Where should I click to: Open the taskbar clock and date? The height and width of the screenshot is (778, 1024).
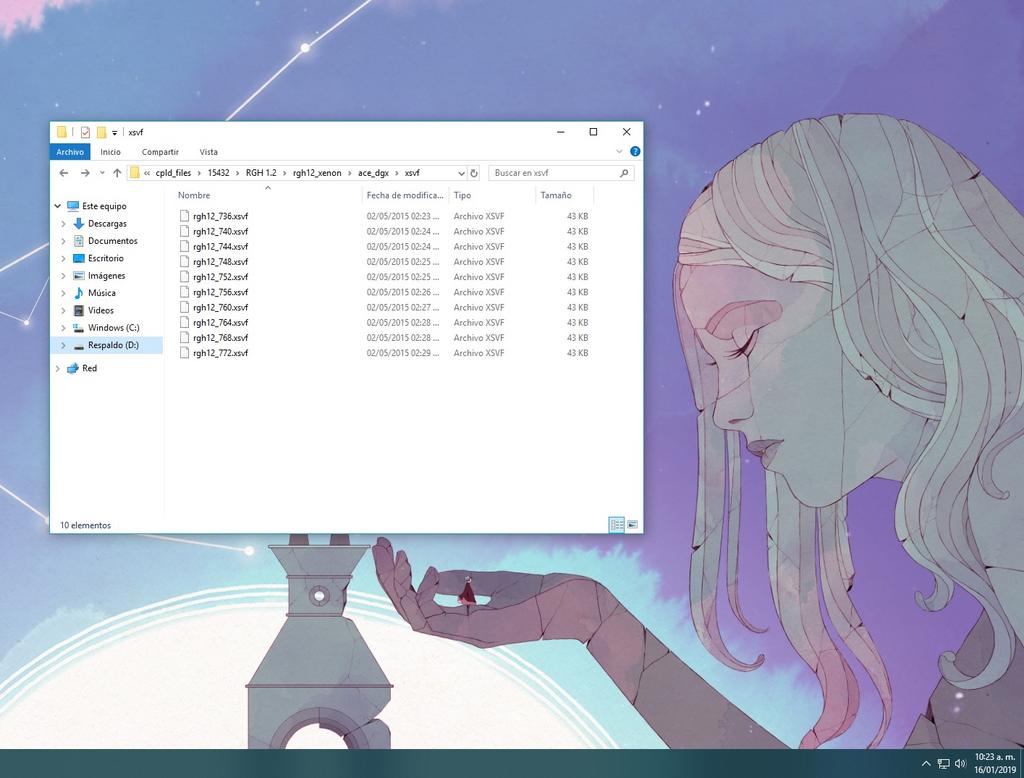click(995, 763)
